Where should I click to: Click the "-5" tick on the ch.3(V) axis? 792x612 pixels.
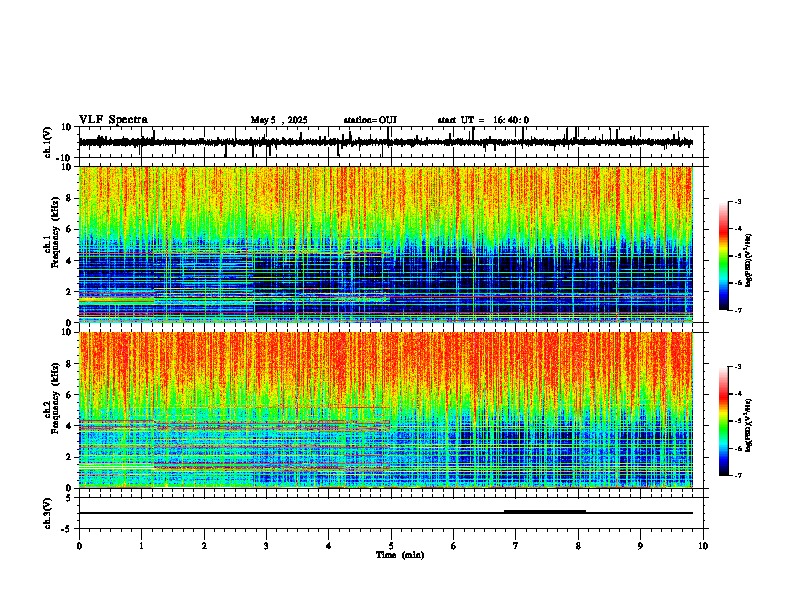[67, 529]
